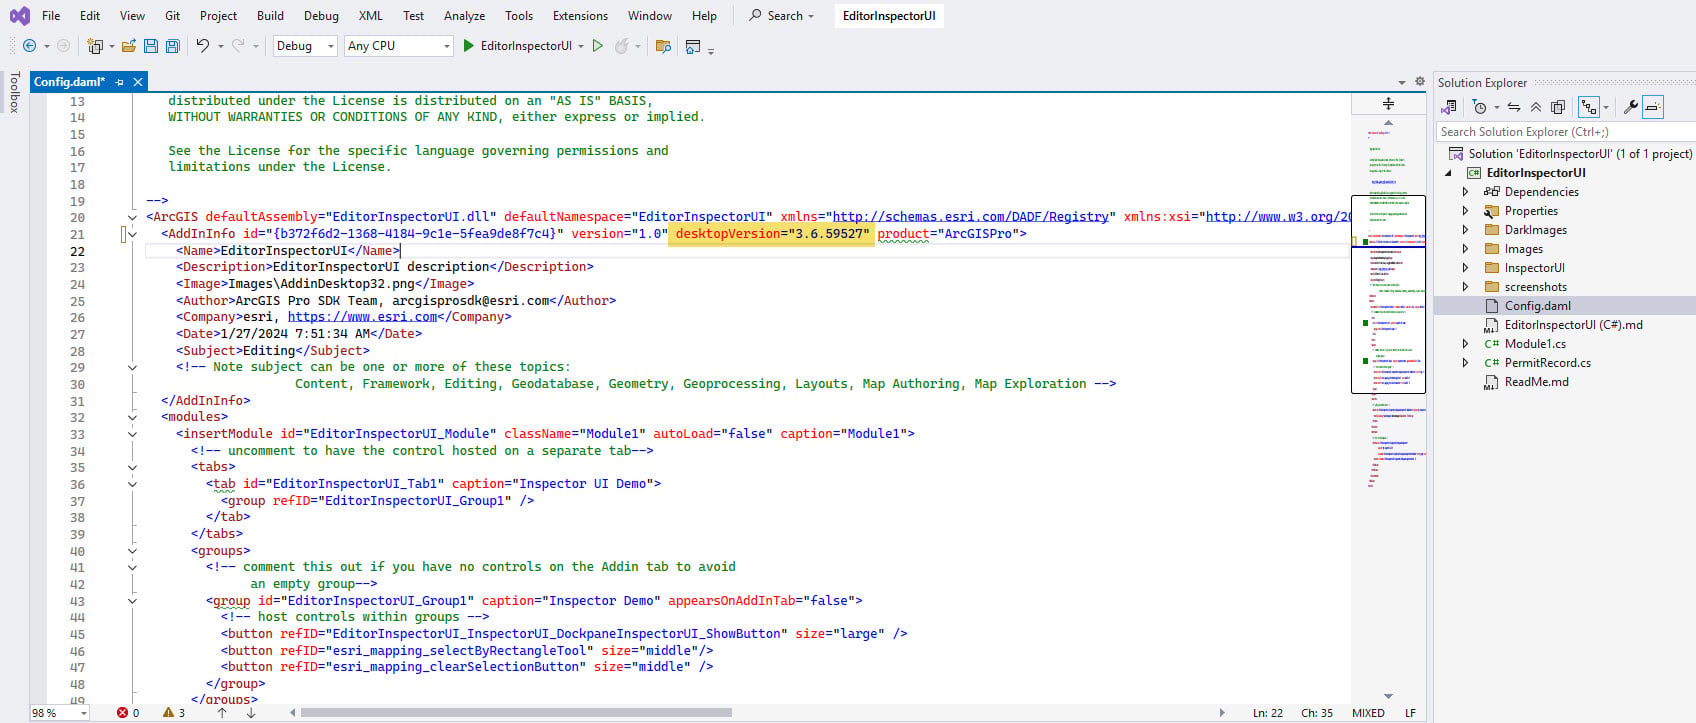Click the MIXED line ending indicator

click(x=1368, y=713)
